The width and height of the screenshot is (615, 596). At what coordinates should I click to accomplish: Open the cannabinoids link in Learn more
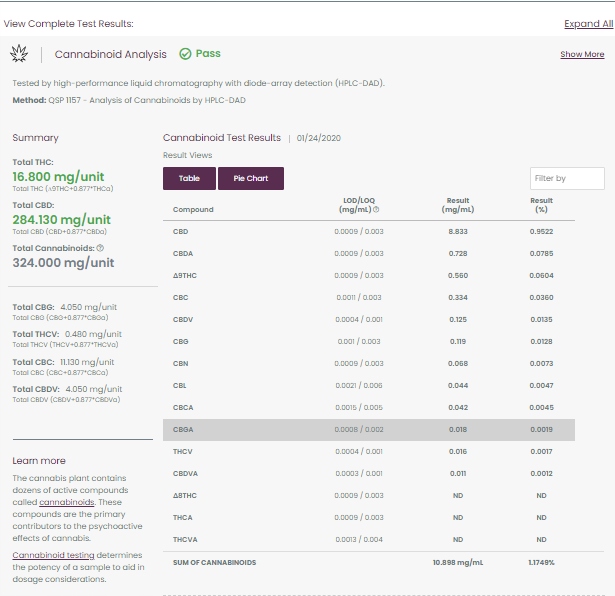click(x=74, y=502)
